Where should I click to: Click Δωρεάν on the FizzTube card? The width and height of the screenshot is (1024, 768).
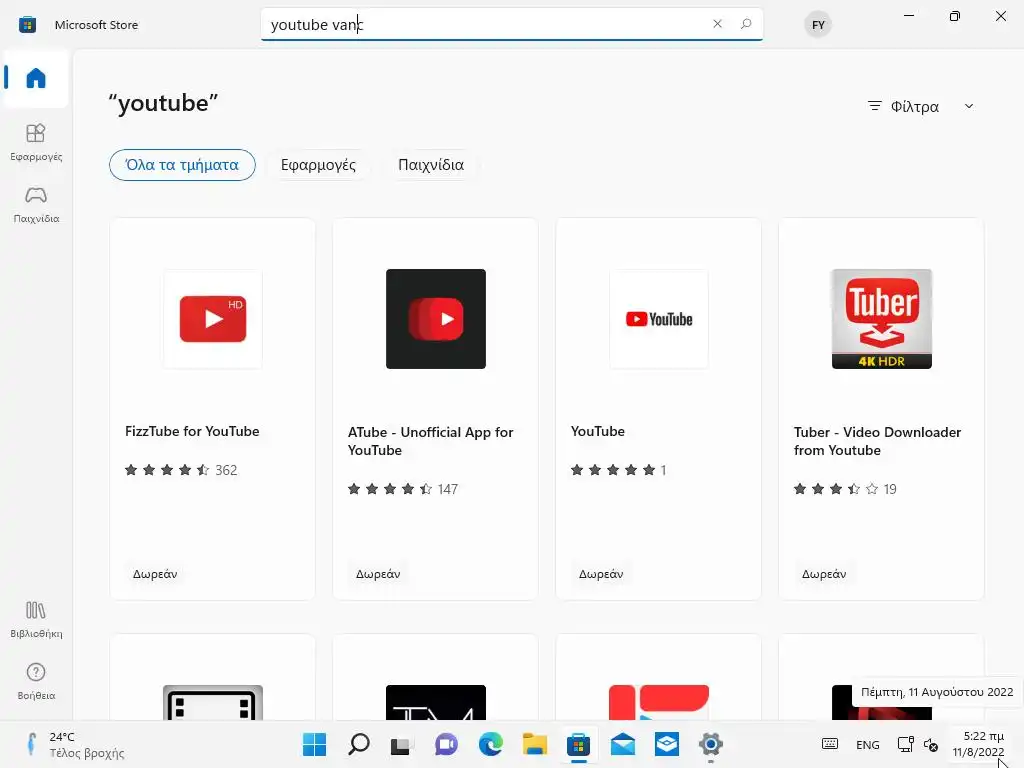tap(155, 574)
